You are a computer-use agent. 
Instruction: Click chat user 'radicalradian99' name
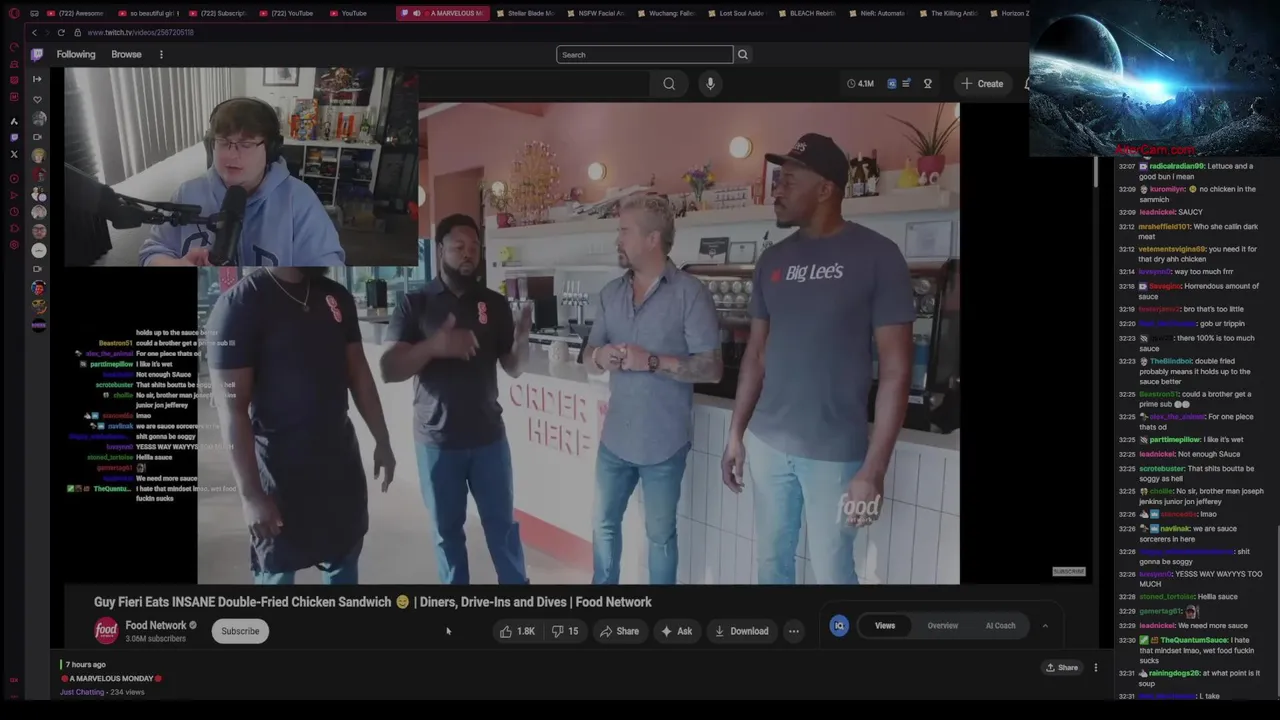(1176, 166)
